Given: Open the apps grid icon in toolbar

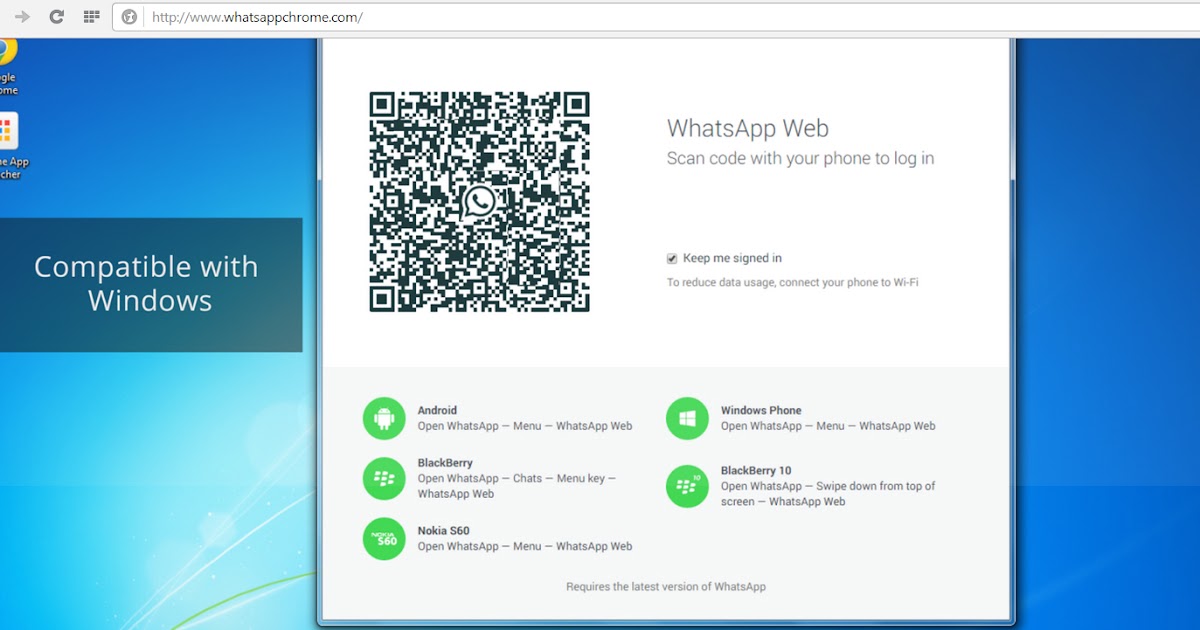Looking at the screenshot, I should [x=91, y=17].
